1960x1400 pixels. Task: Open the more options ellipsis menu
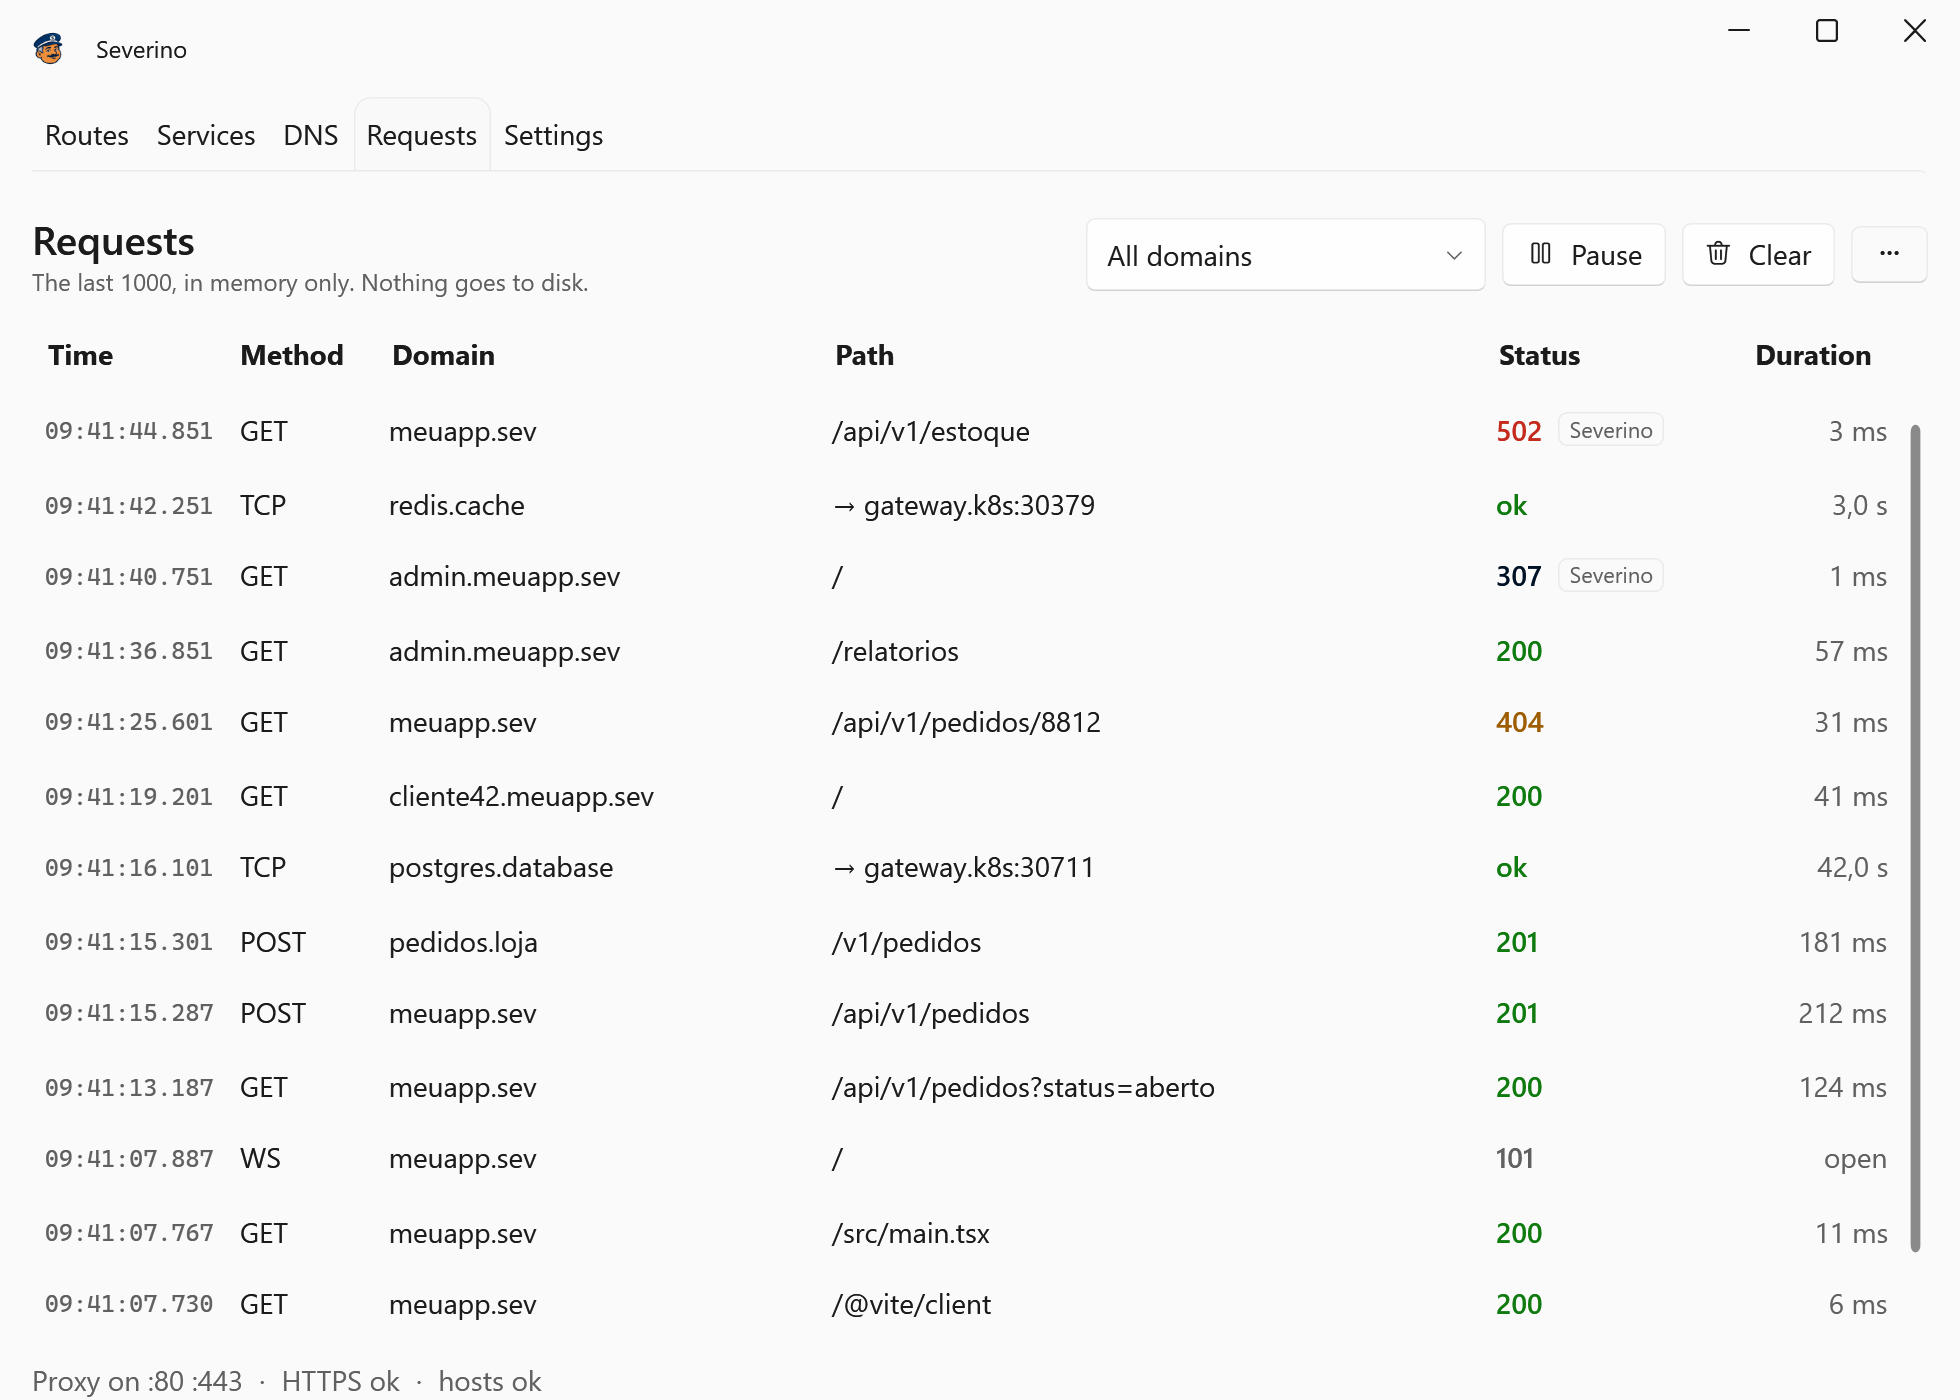click(x=1889, y=254)
